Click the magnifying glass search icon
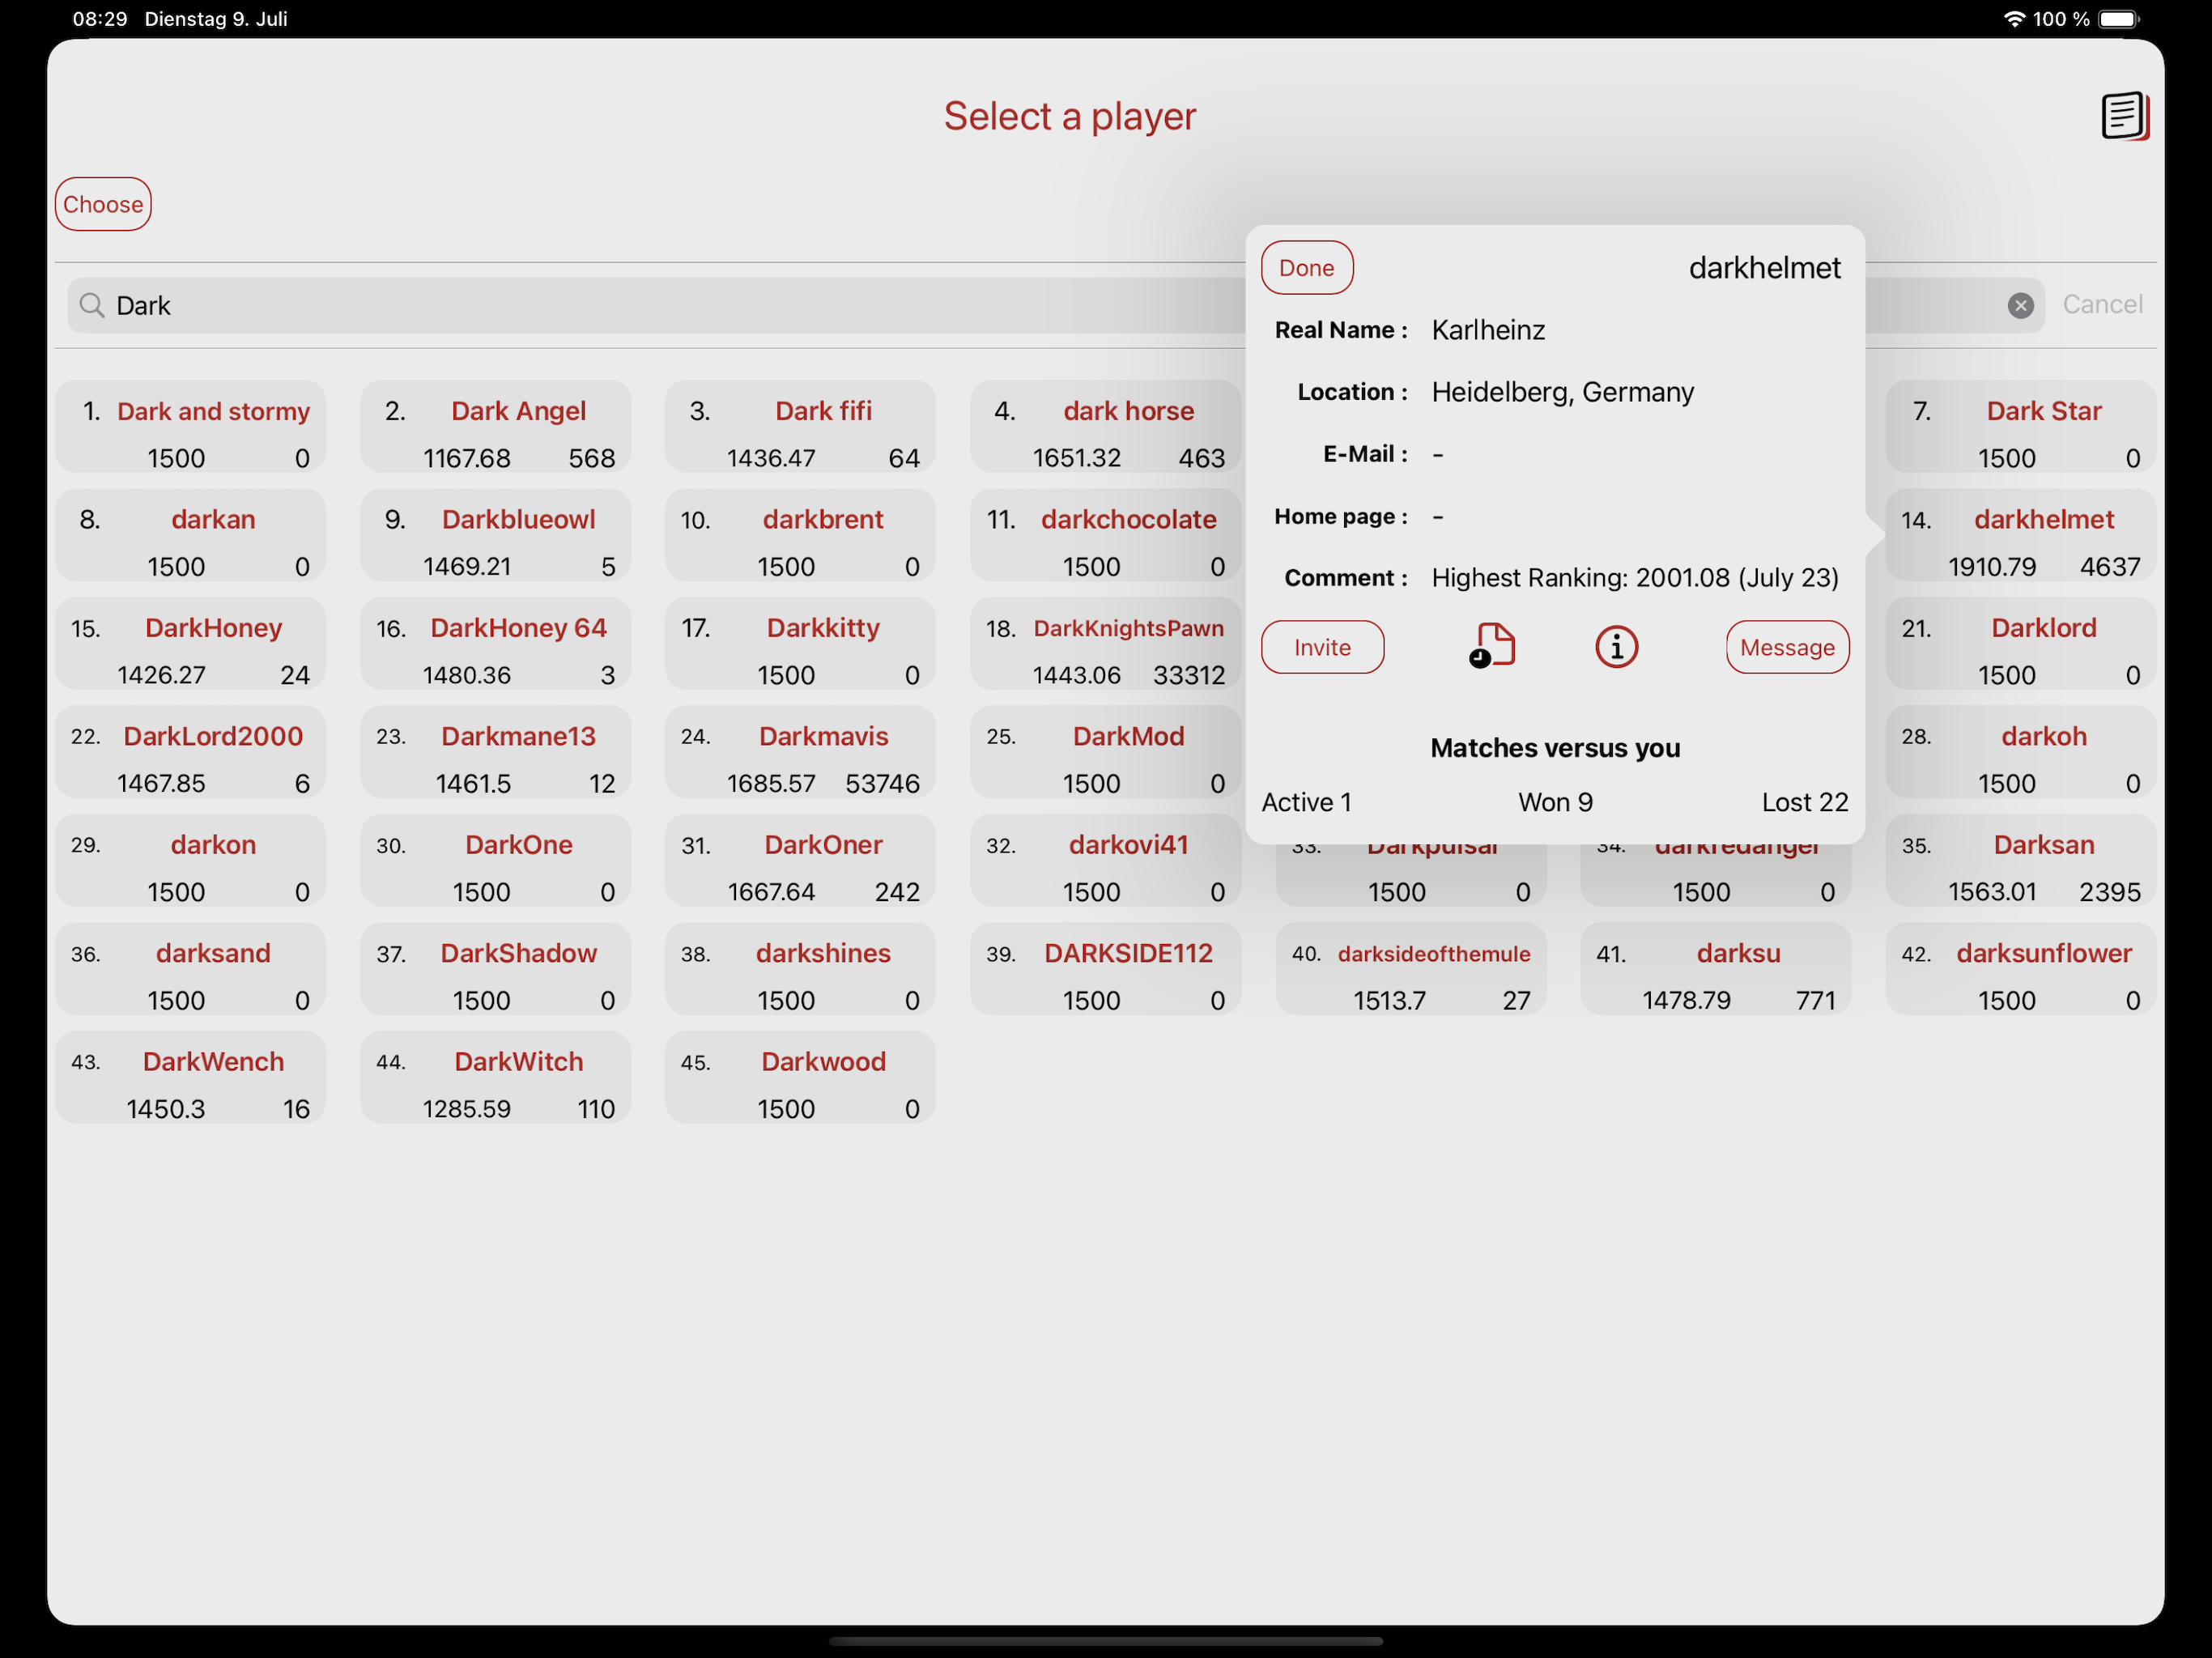The height and width of the screenshot is (1658, 2212). (x=92, y=305)
